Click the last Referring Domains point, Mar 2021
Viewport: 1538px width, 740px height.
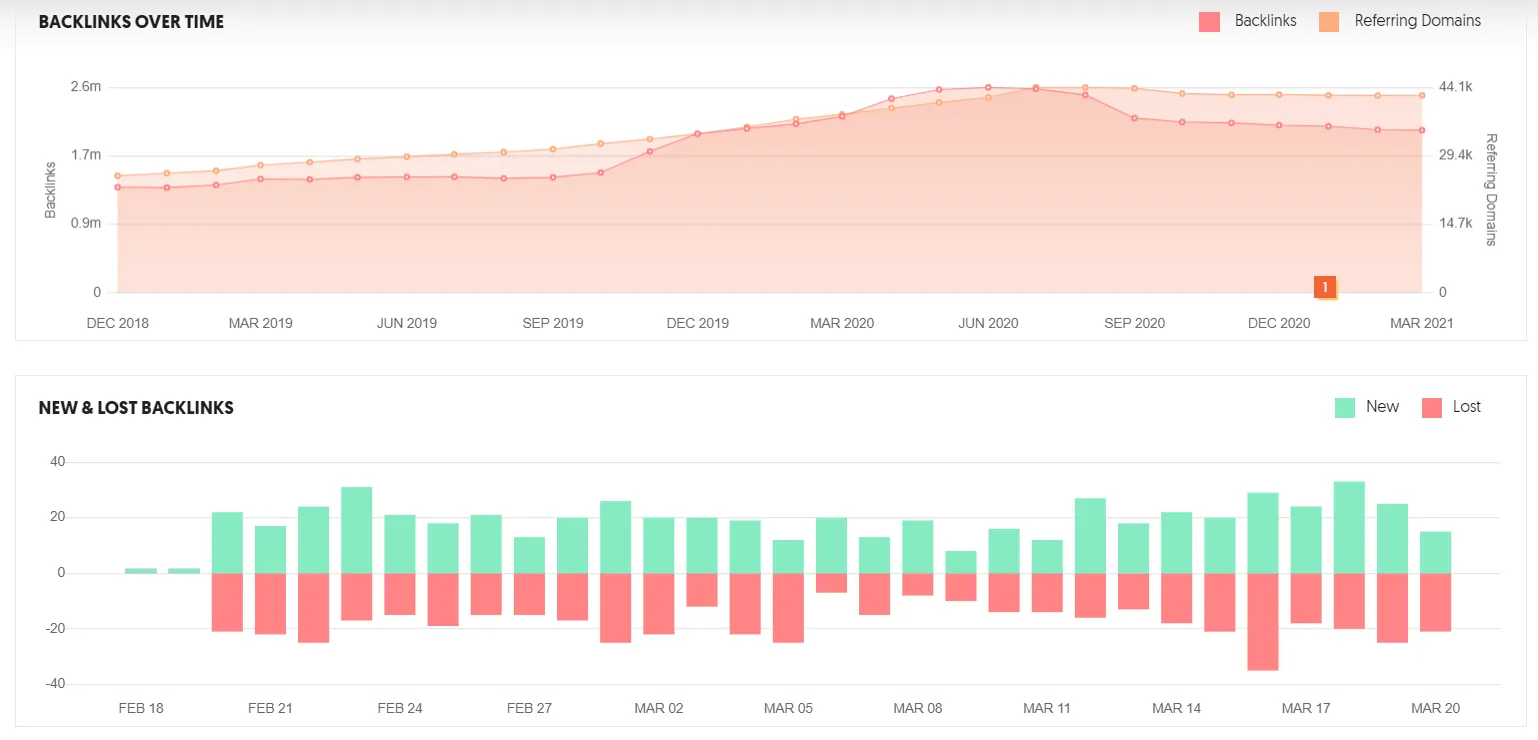1421,96
